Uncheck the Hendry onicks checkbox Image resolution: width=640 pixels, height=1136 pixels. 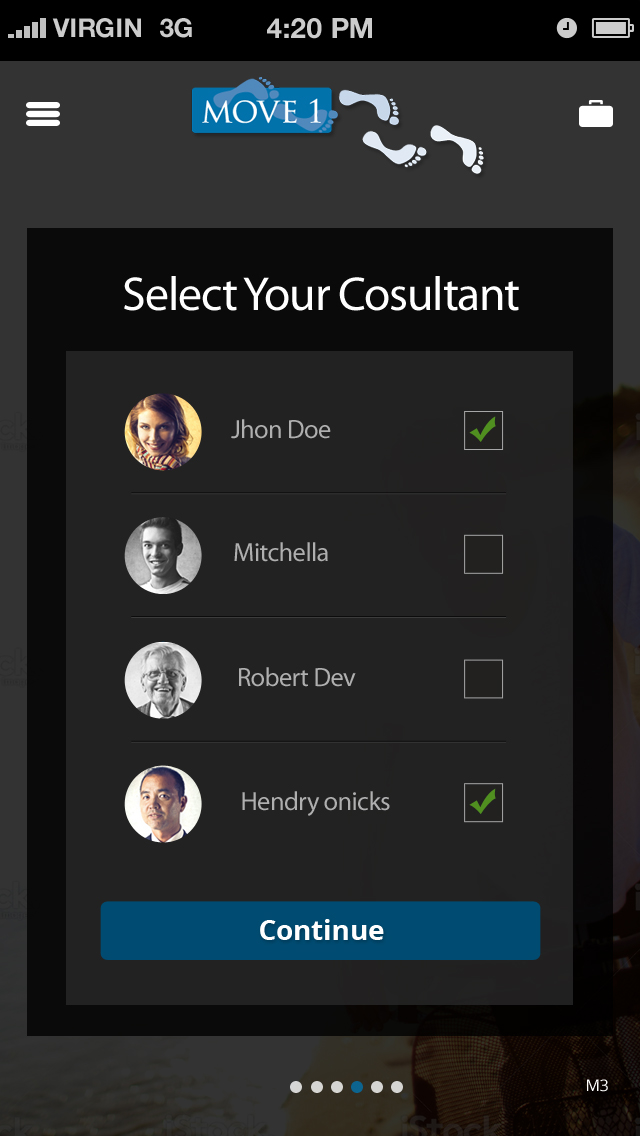pos(483,803)
